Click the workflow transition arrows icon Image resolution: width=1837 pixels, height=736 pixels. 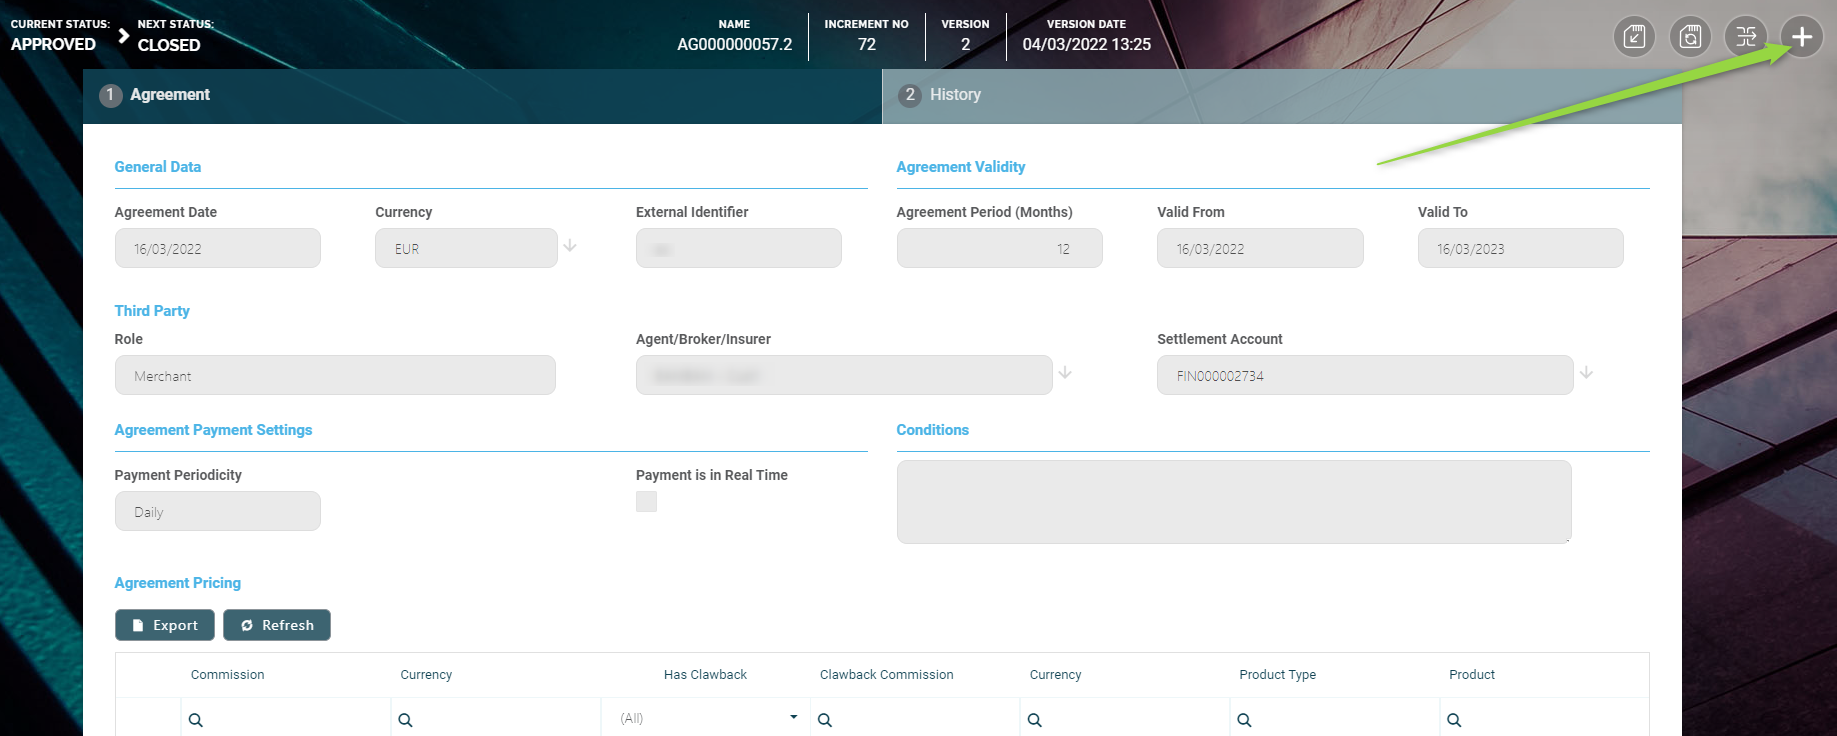1746,37
